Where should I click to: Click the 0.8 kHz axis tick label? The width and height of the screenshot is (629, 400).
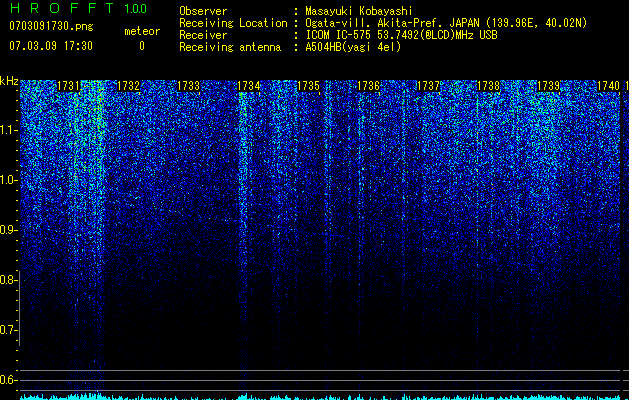click(8, 280)
